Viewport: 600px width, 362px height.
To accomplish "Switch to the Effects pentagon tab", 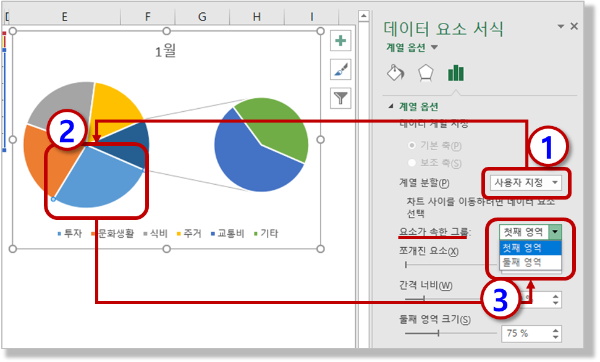I will click(426, 73).
